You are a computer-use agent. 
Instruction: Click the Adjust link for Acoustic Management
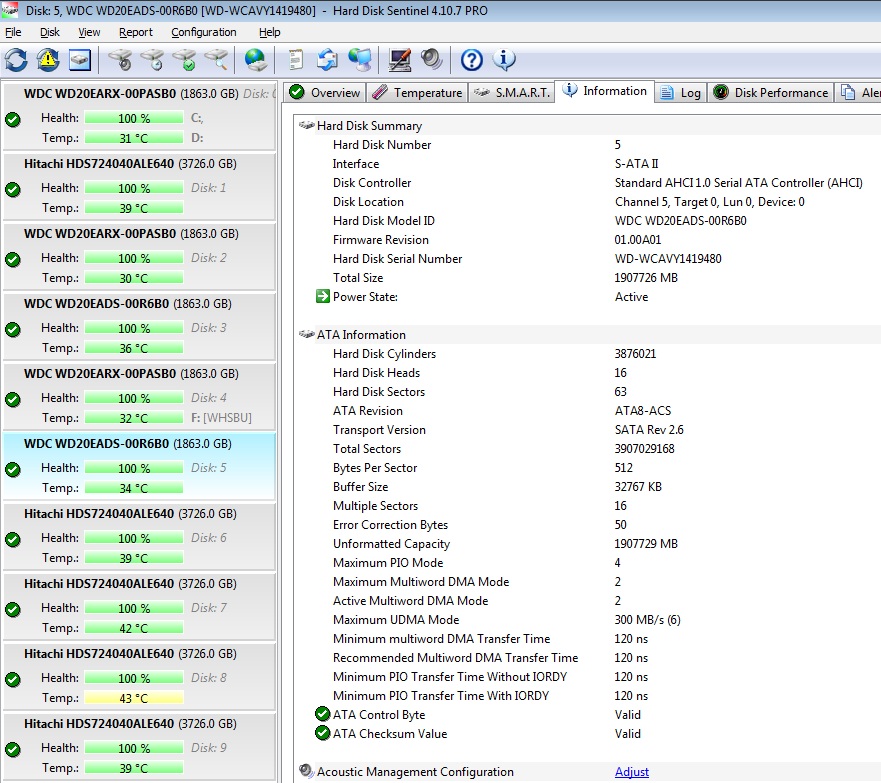(632, 772)
